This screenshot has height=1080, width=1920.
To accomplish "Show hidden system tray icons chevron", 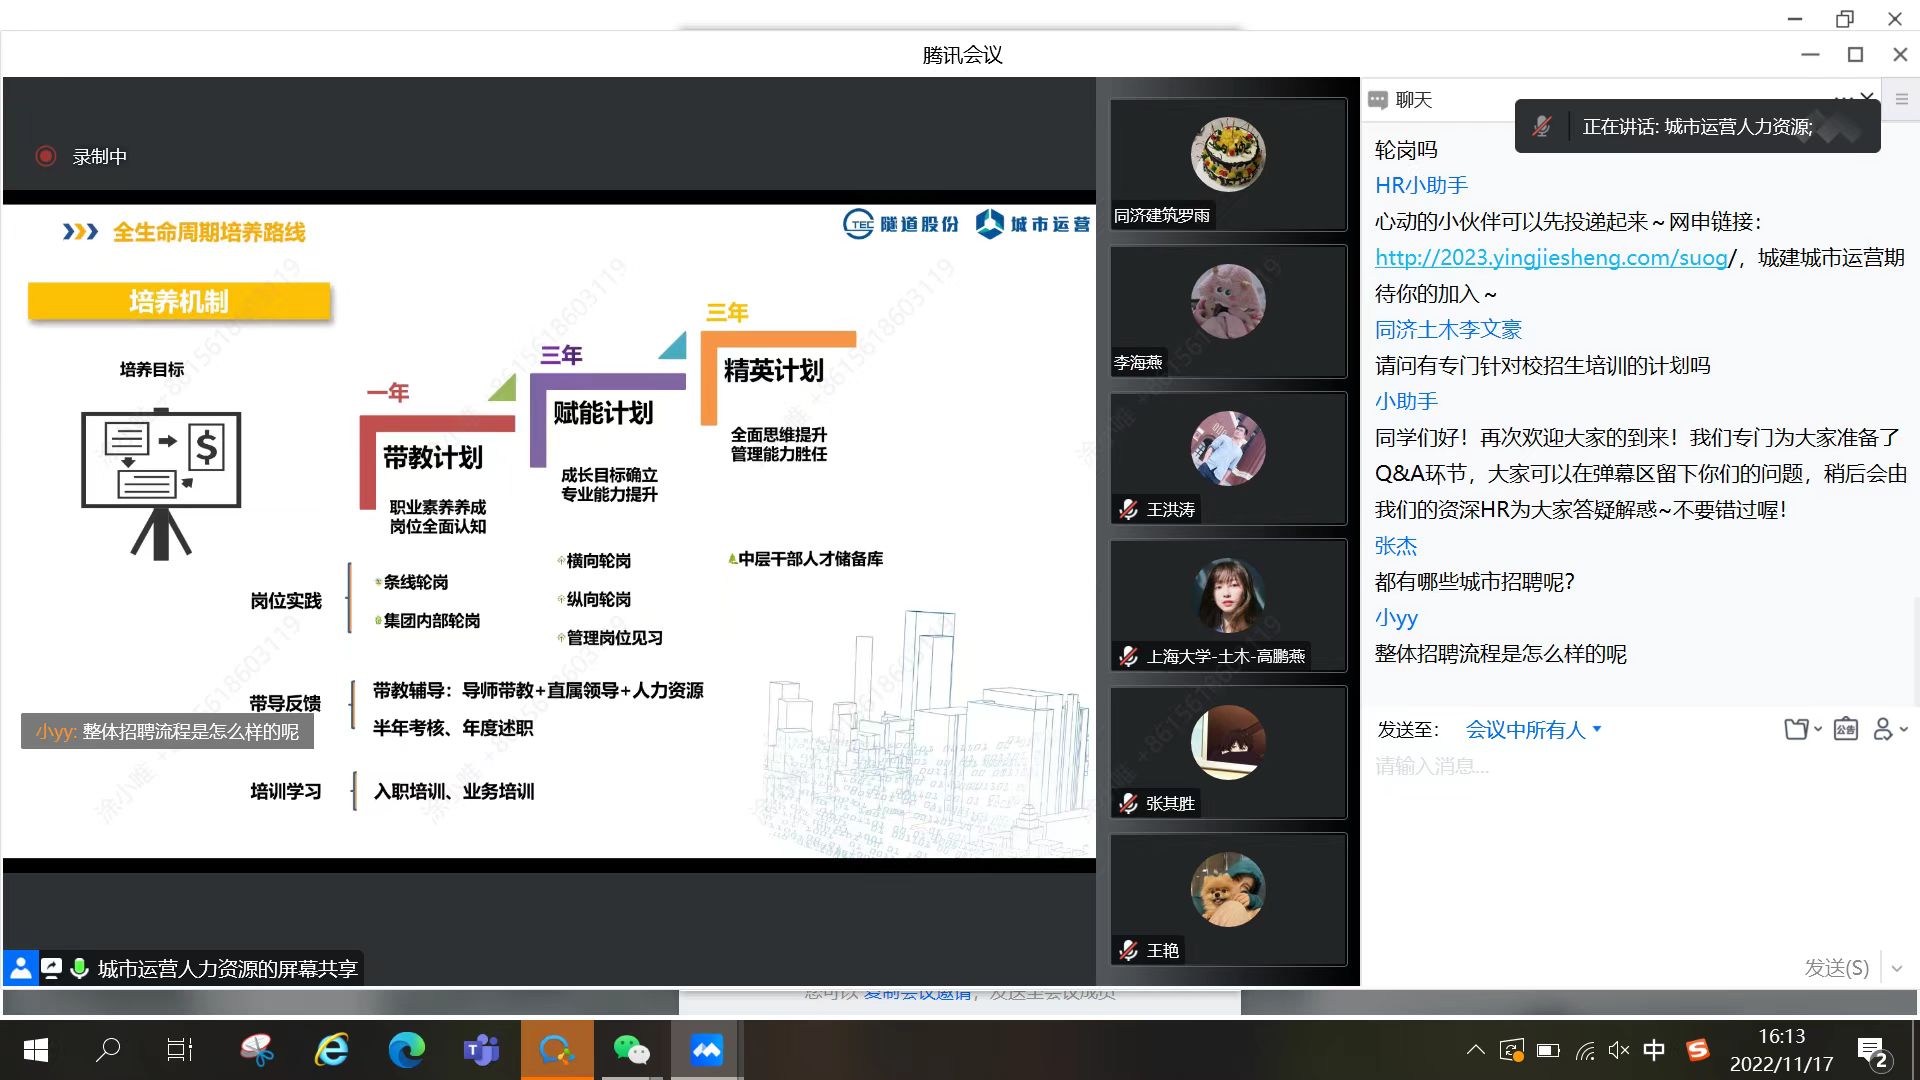I will 1476,1050.
